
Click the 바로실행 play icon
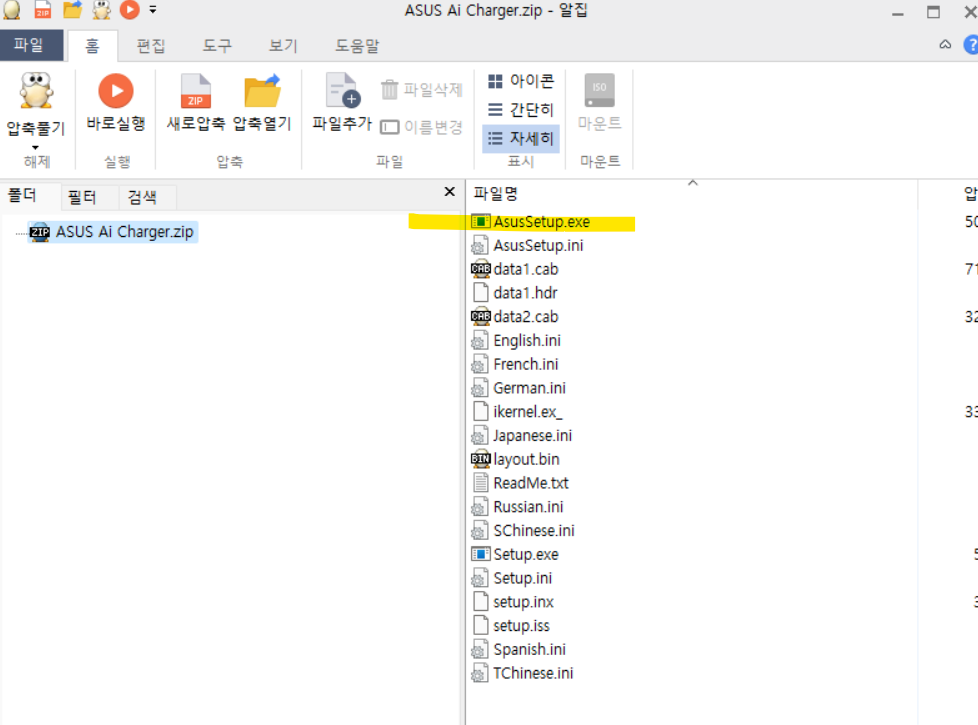[116, 91]
